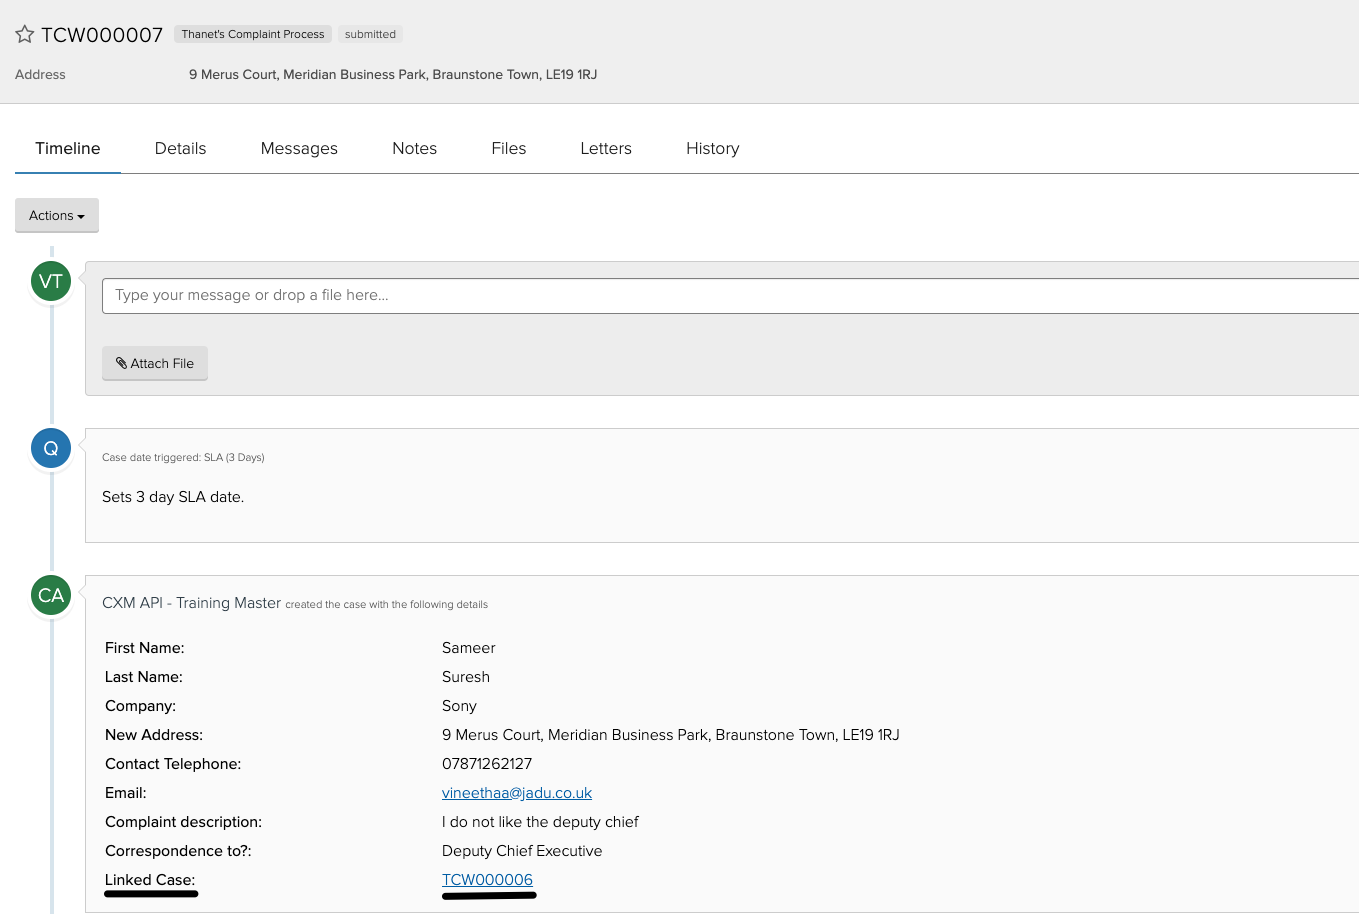Screen dimensions: 1359x914
Task: Open the Details tab
Action: click(180, 148)
